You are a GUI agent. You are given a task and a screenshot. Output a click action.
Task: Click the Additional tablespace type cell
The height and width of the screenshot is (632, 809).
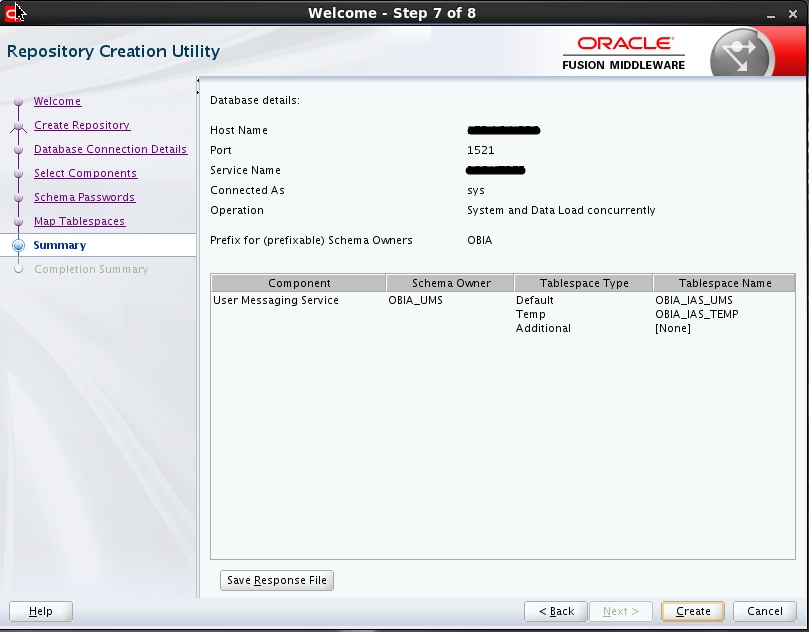click(x=543, y=328)
